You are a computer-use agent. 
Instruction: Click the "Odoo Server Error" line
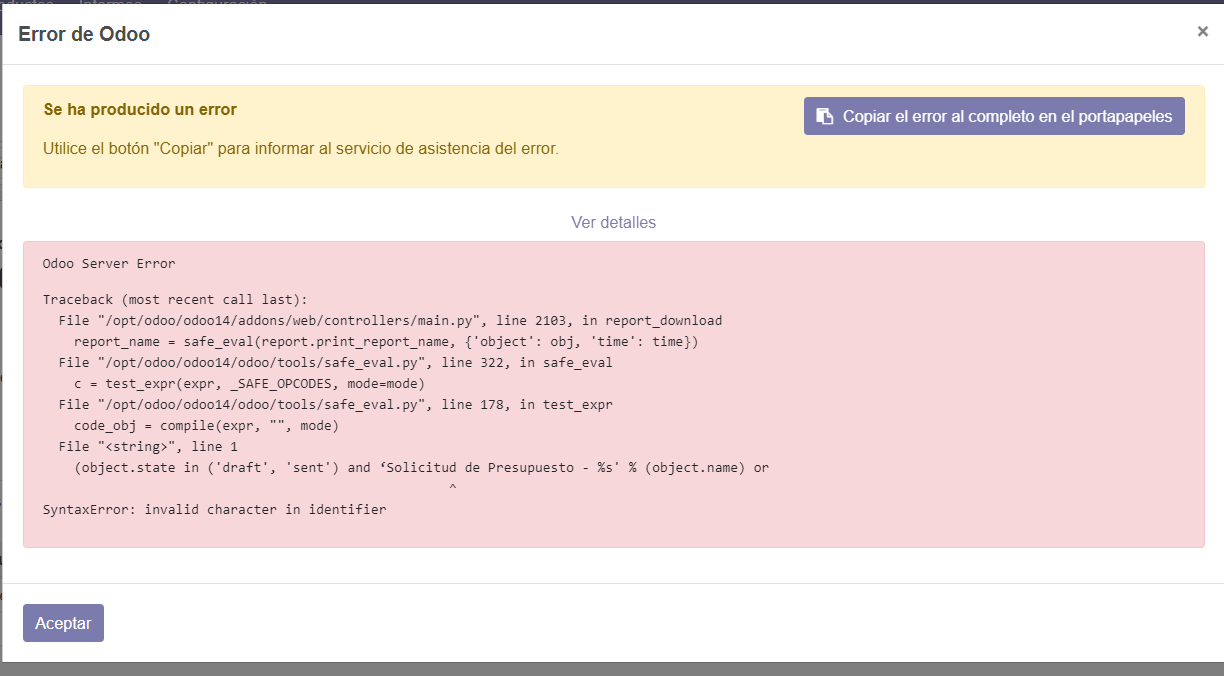pyautogui.click(x=109, y=264)
